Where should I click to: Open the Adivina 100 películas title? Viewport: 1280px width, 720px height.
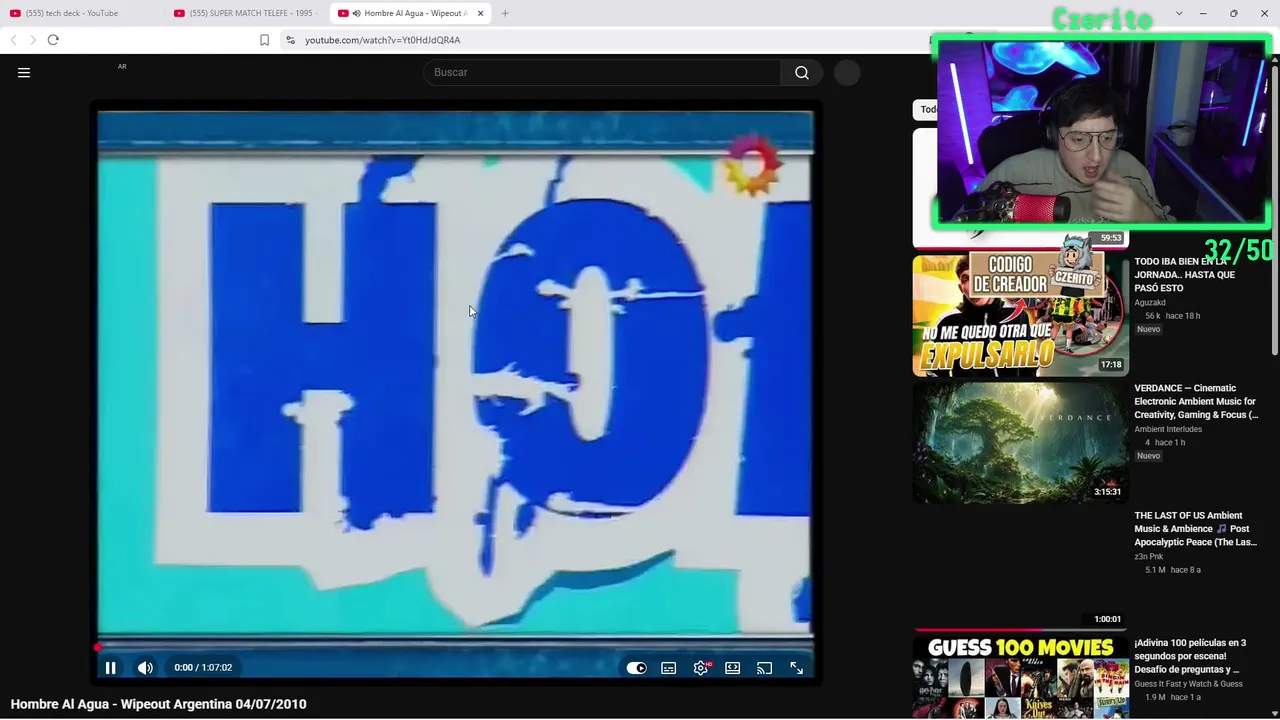click(1190, 656)
